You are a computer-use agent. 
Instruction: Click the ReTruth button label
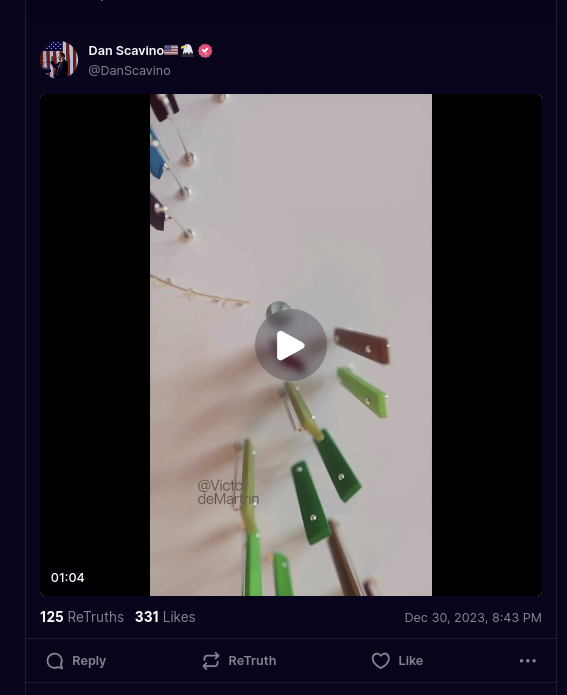pyautogui.click(x=252, y=661)
